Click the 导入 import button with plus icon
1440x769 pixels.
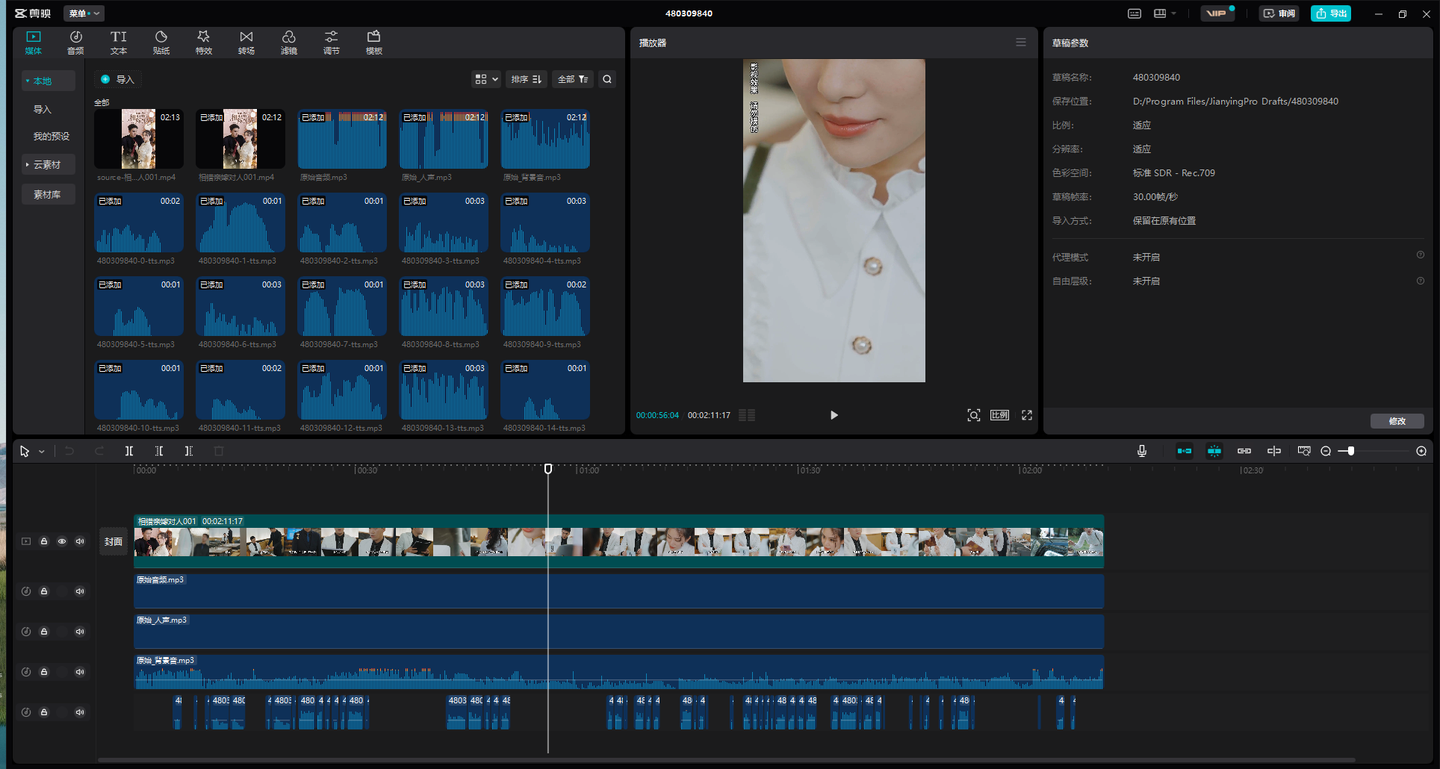coord(118,79)
